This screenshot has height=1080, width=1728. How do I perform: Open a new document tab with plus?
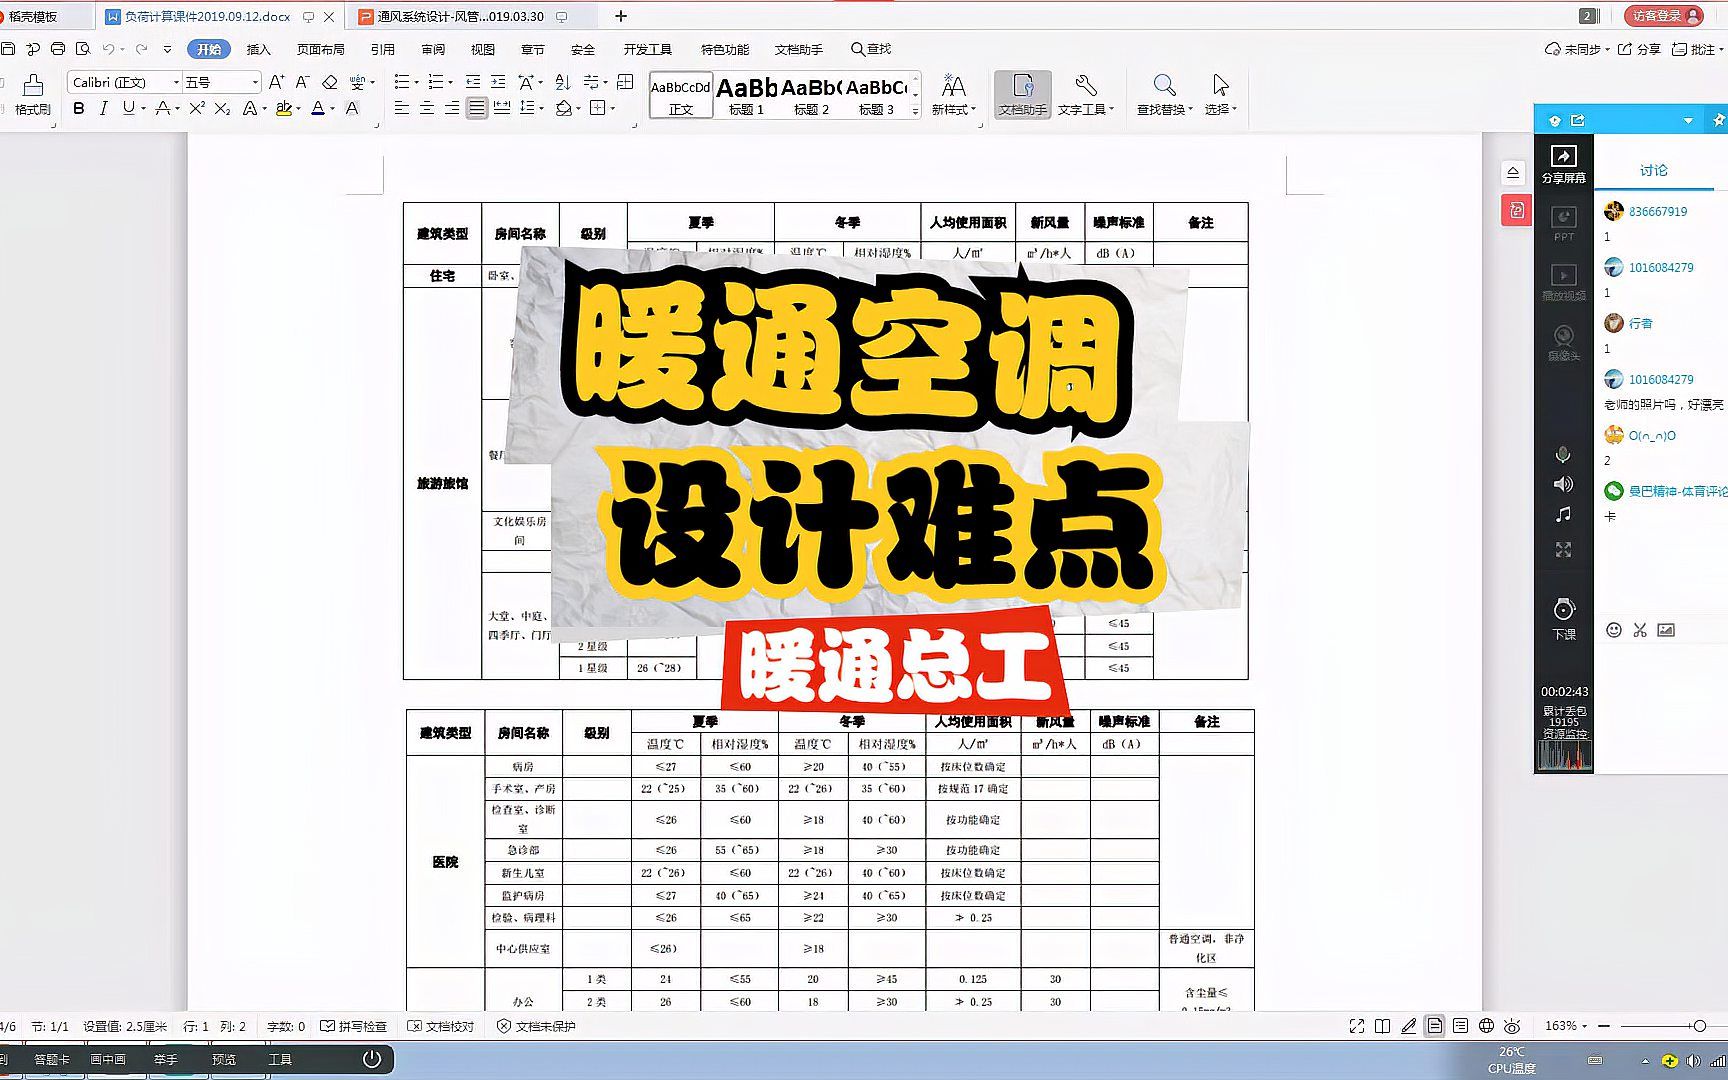tap(621, 16)
